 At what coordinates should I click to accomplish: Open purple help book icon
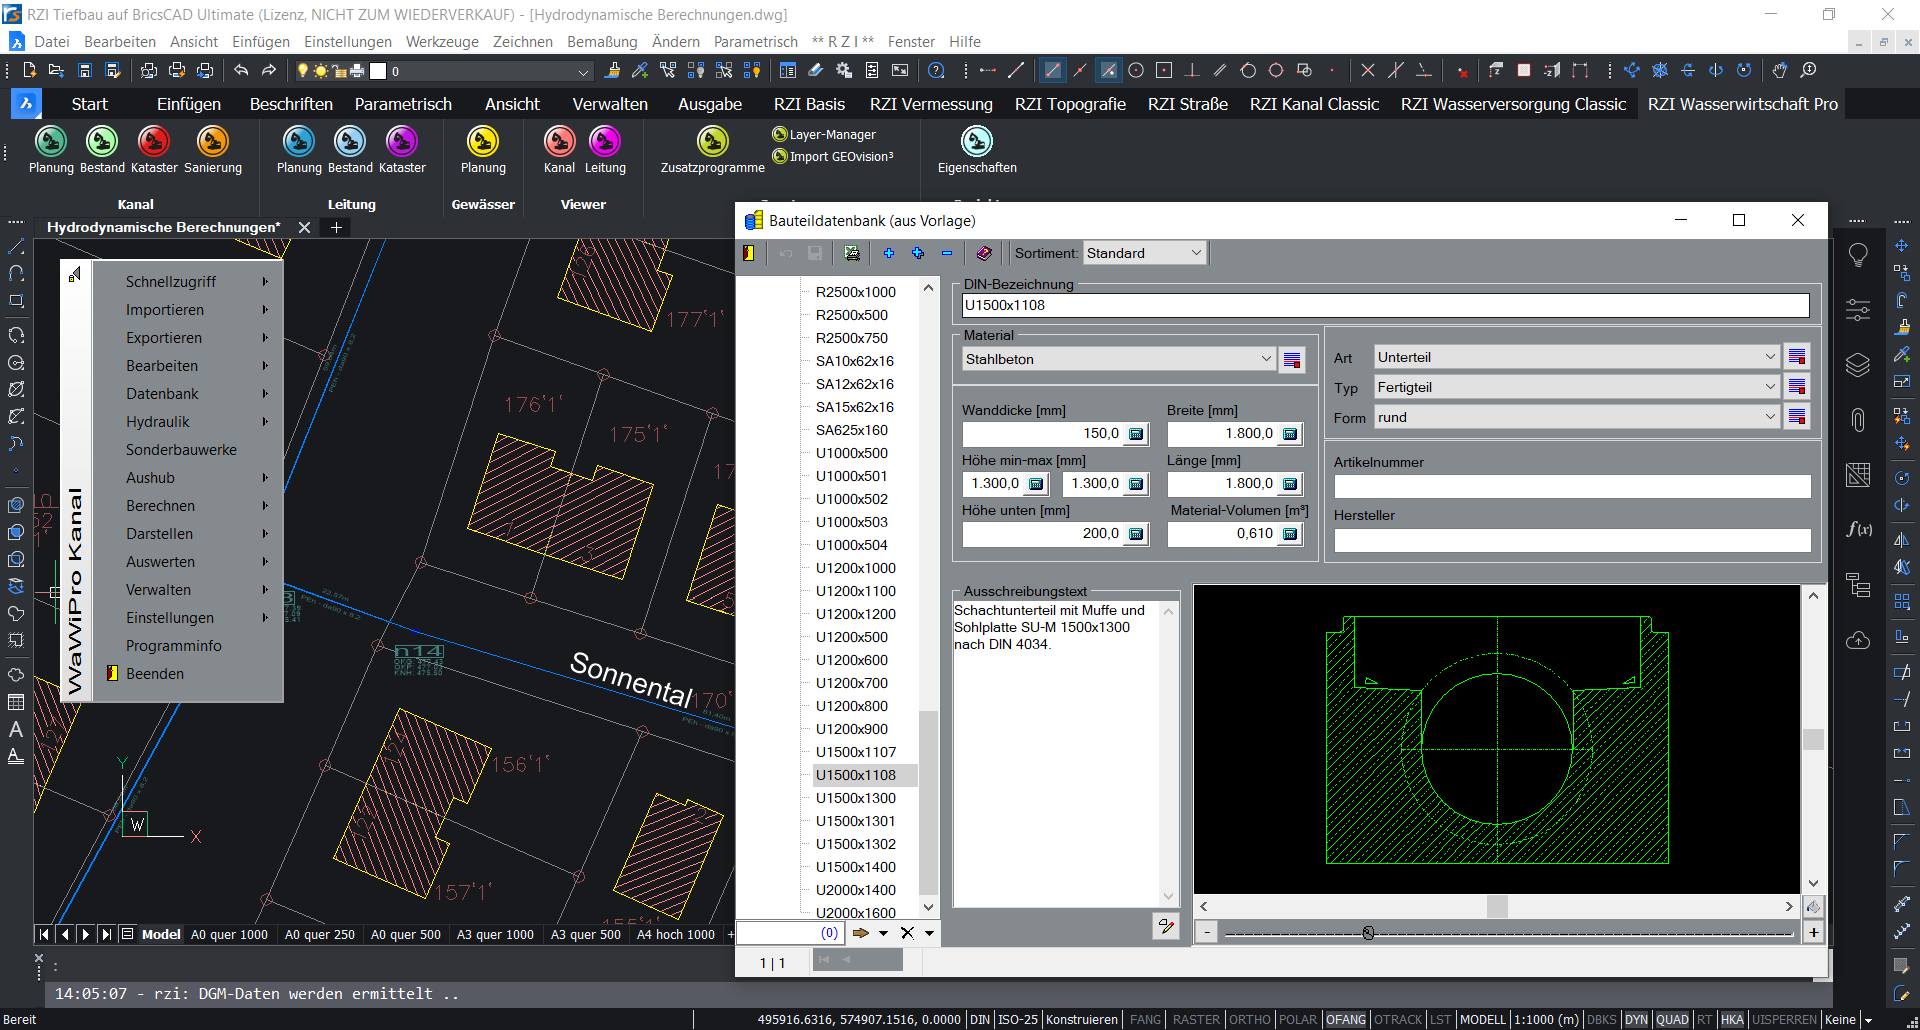coord(984,253)
